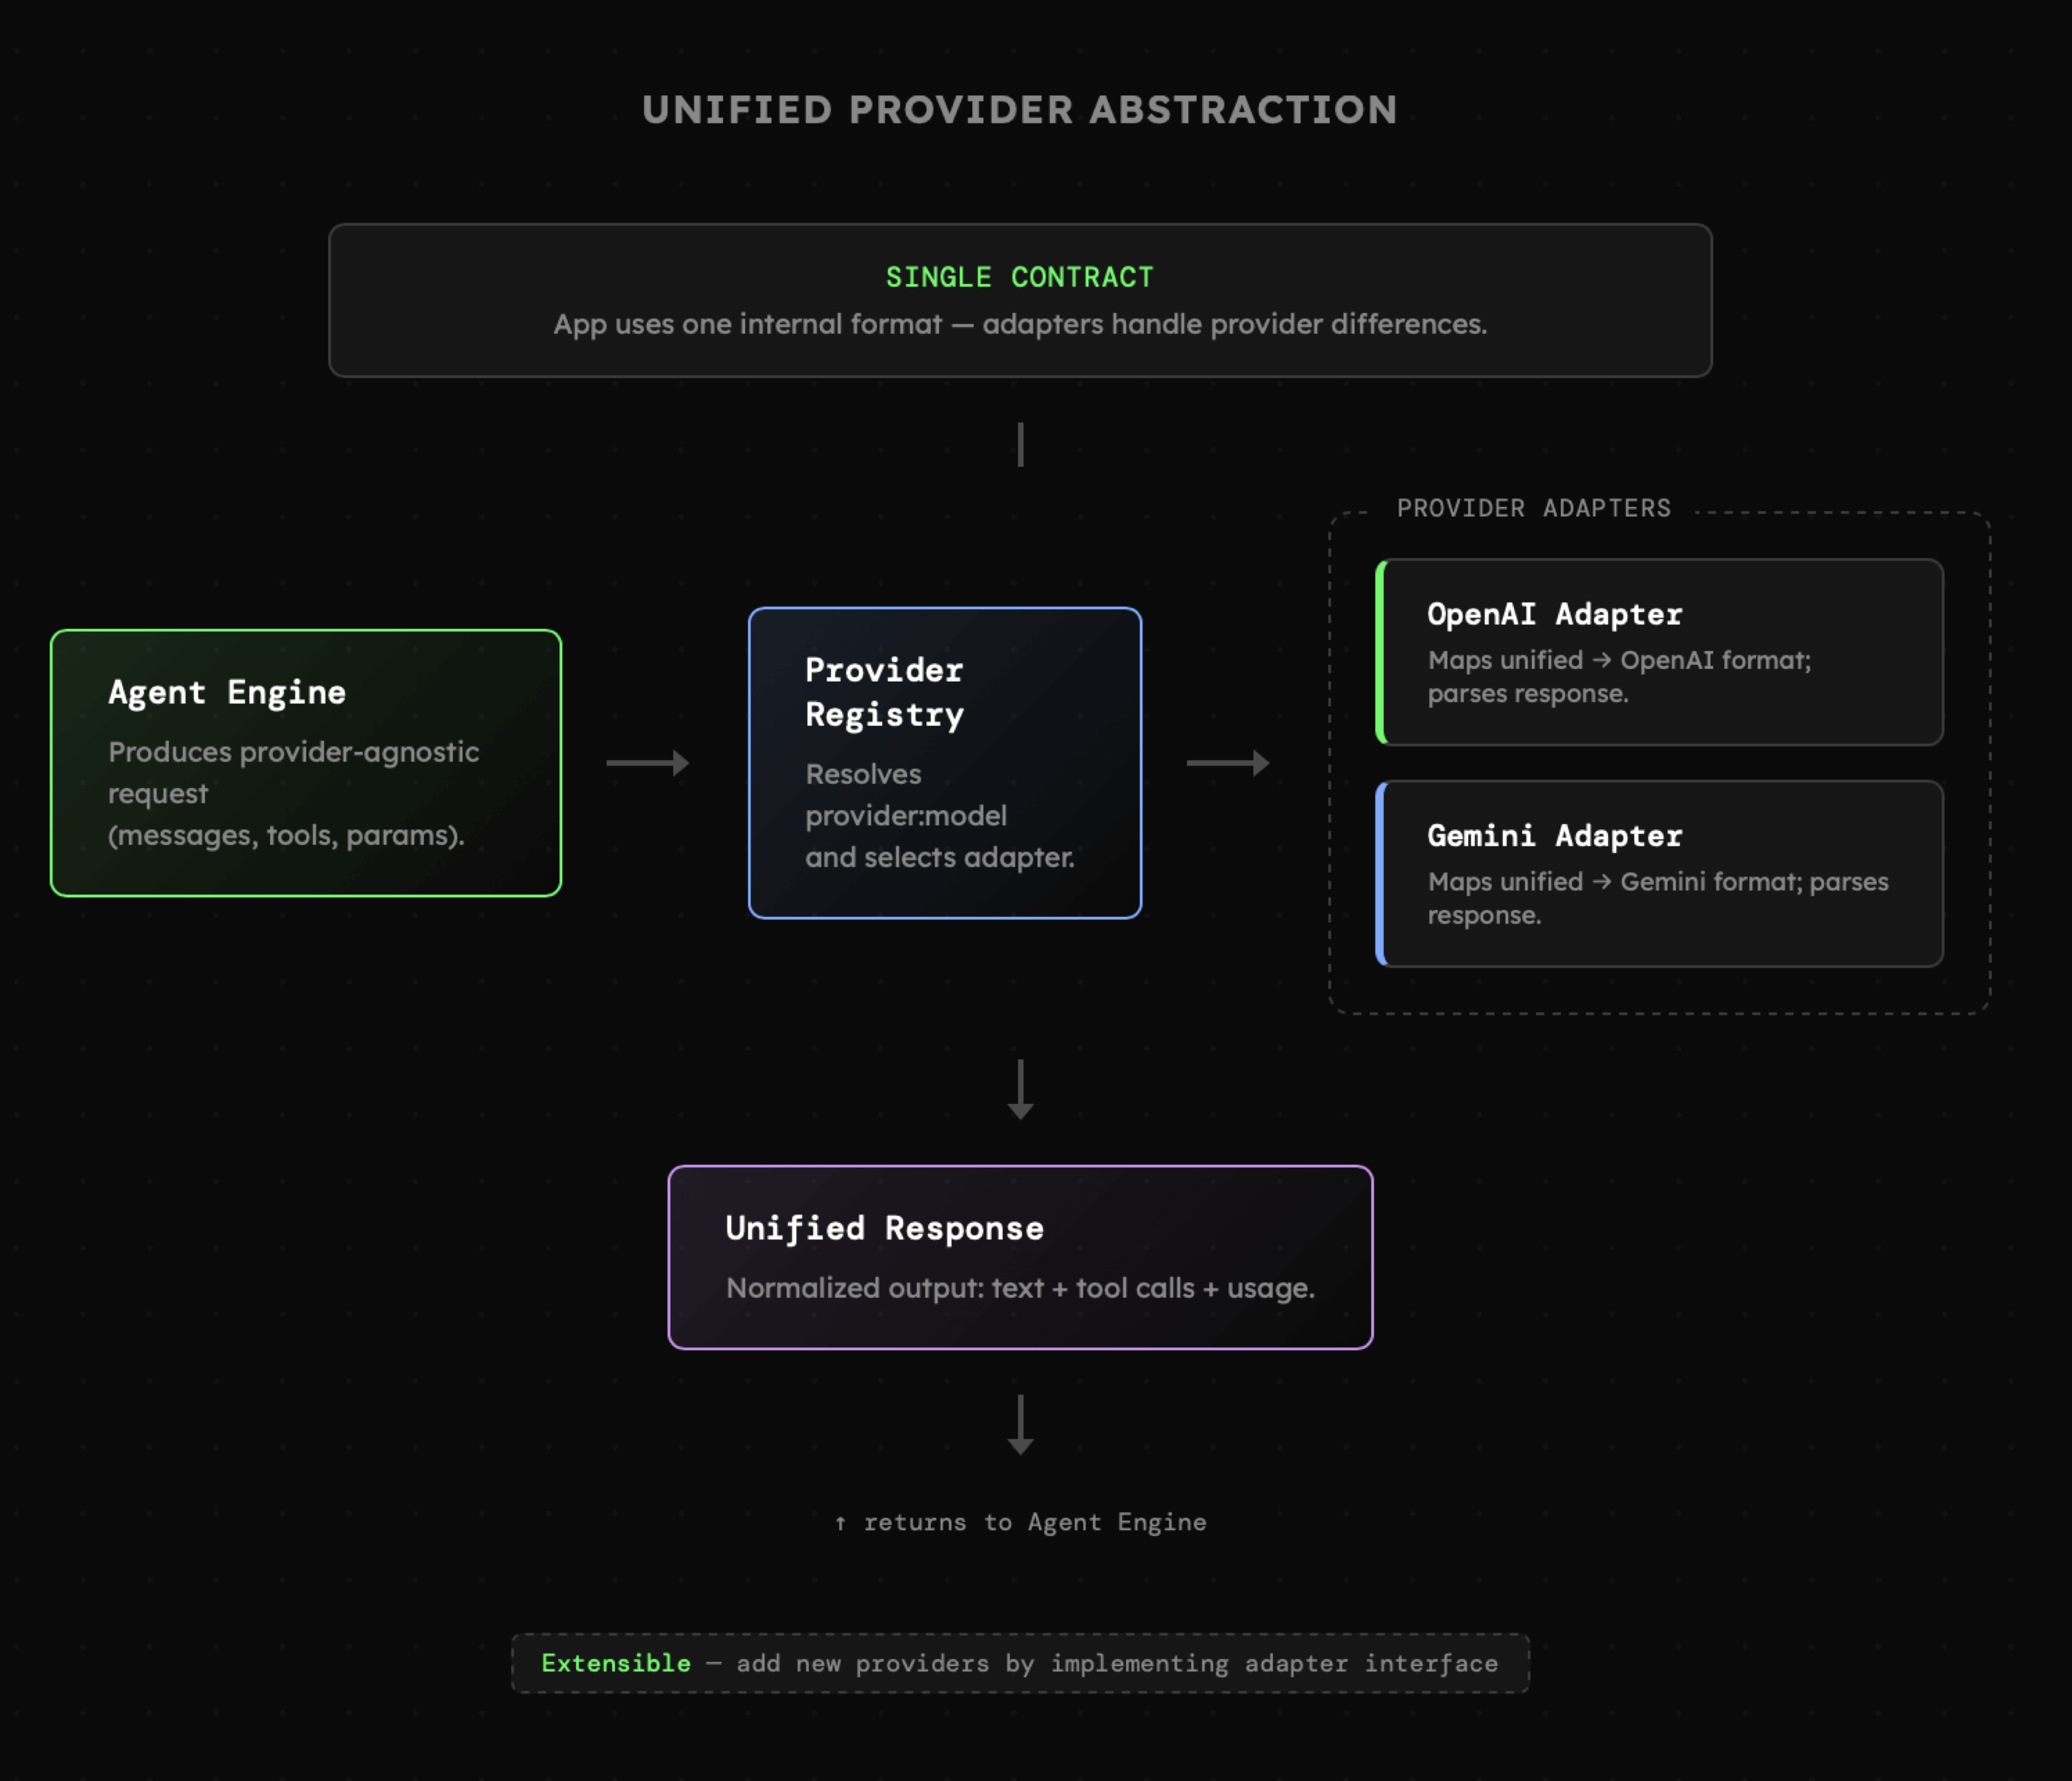Click the up arrow beside returns to Agent Engine
Screen dimensions: 2072x1781
coord(840,1523)
